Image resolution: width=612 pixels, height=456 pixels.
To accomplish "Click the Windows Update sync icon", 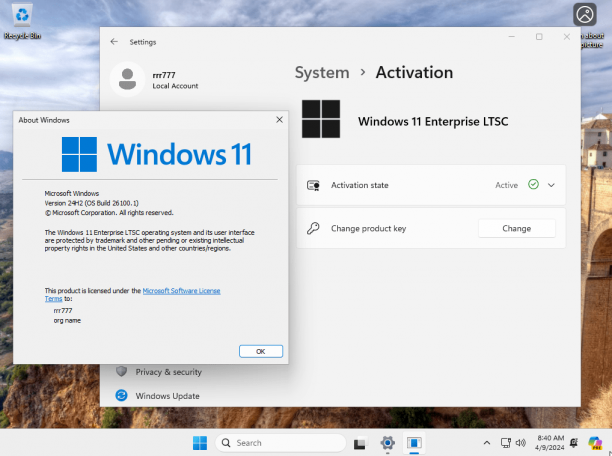I will click(121, 395).
